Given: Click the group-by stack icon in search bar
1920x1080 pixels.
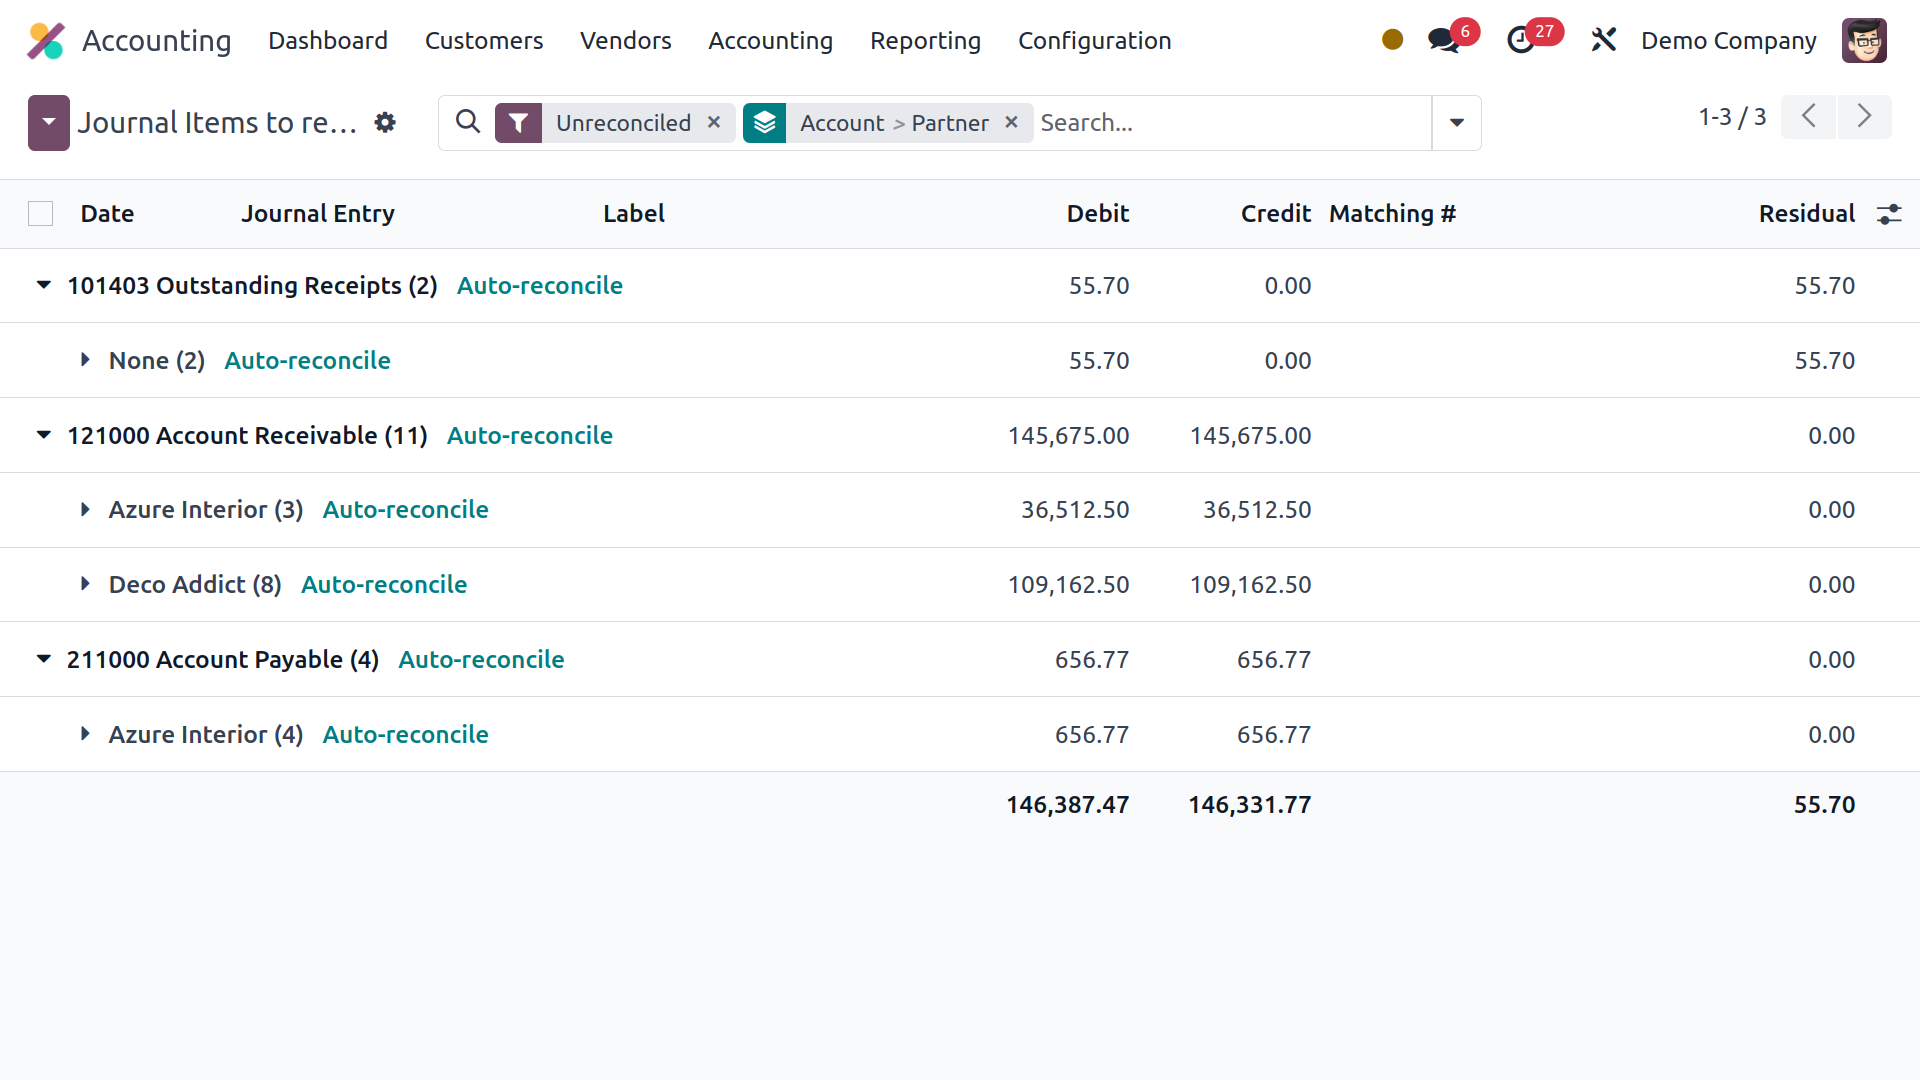Looking at the screenshot, I should (767, 121).
